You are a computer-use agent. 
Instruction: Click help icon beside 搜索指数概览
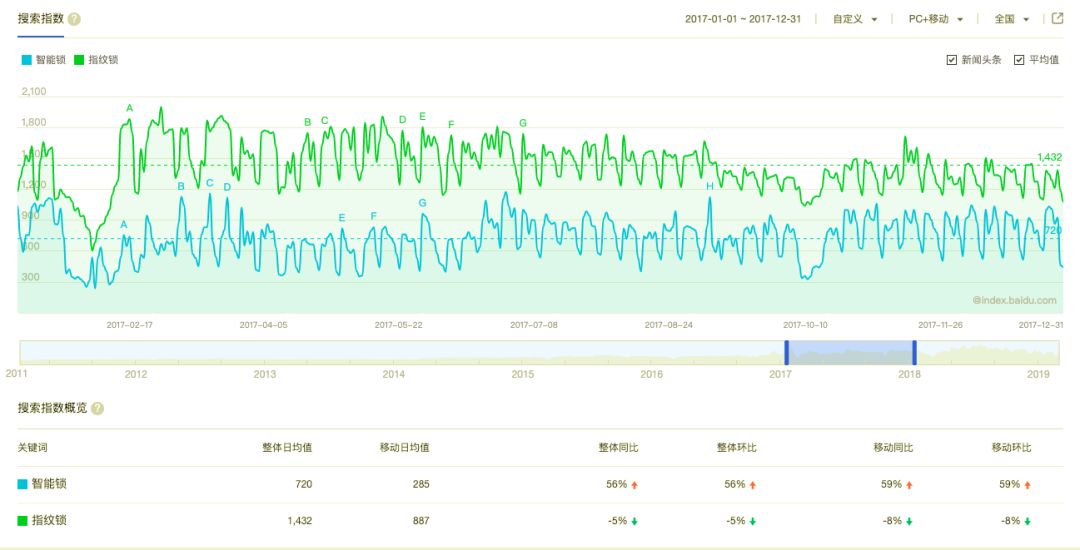(97, 408)
